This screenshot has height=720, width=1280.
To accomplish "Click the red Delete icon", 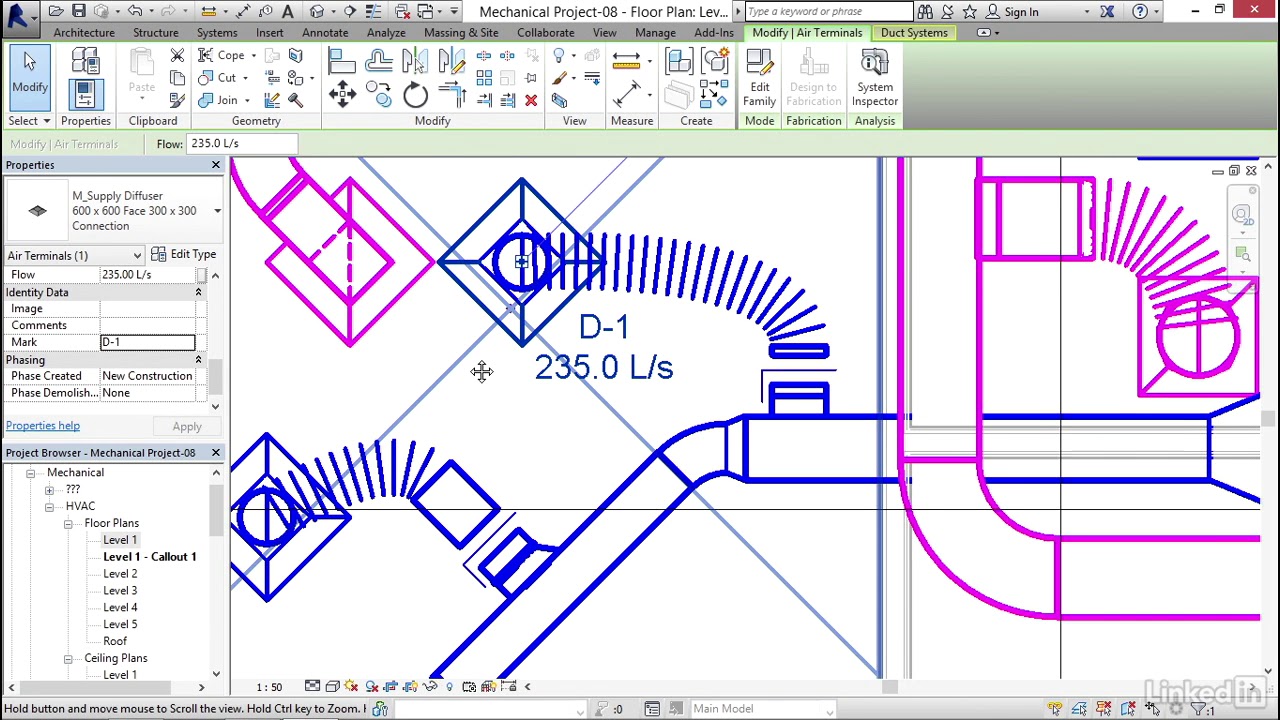I will click(531, 100).
